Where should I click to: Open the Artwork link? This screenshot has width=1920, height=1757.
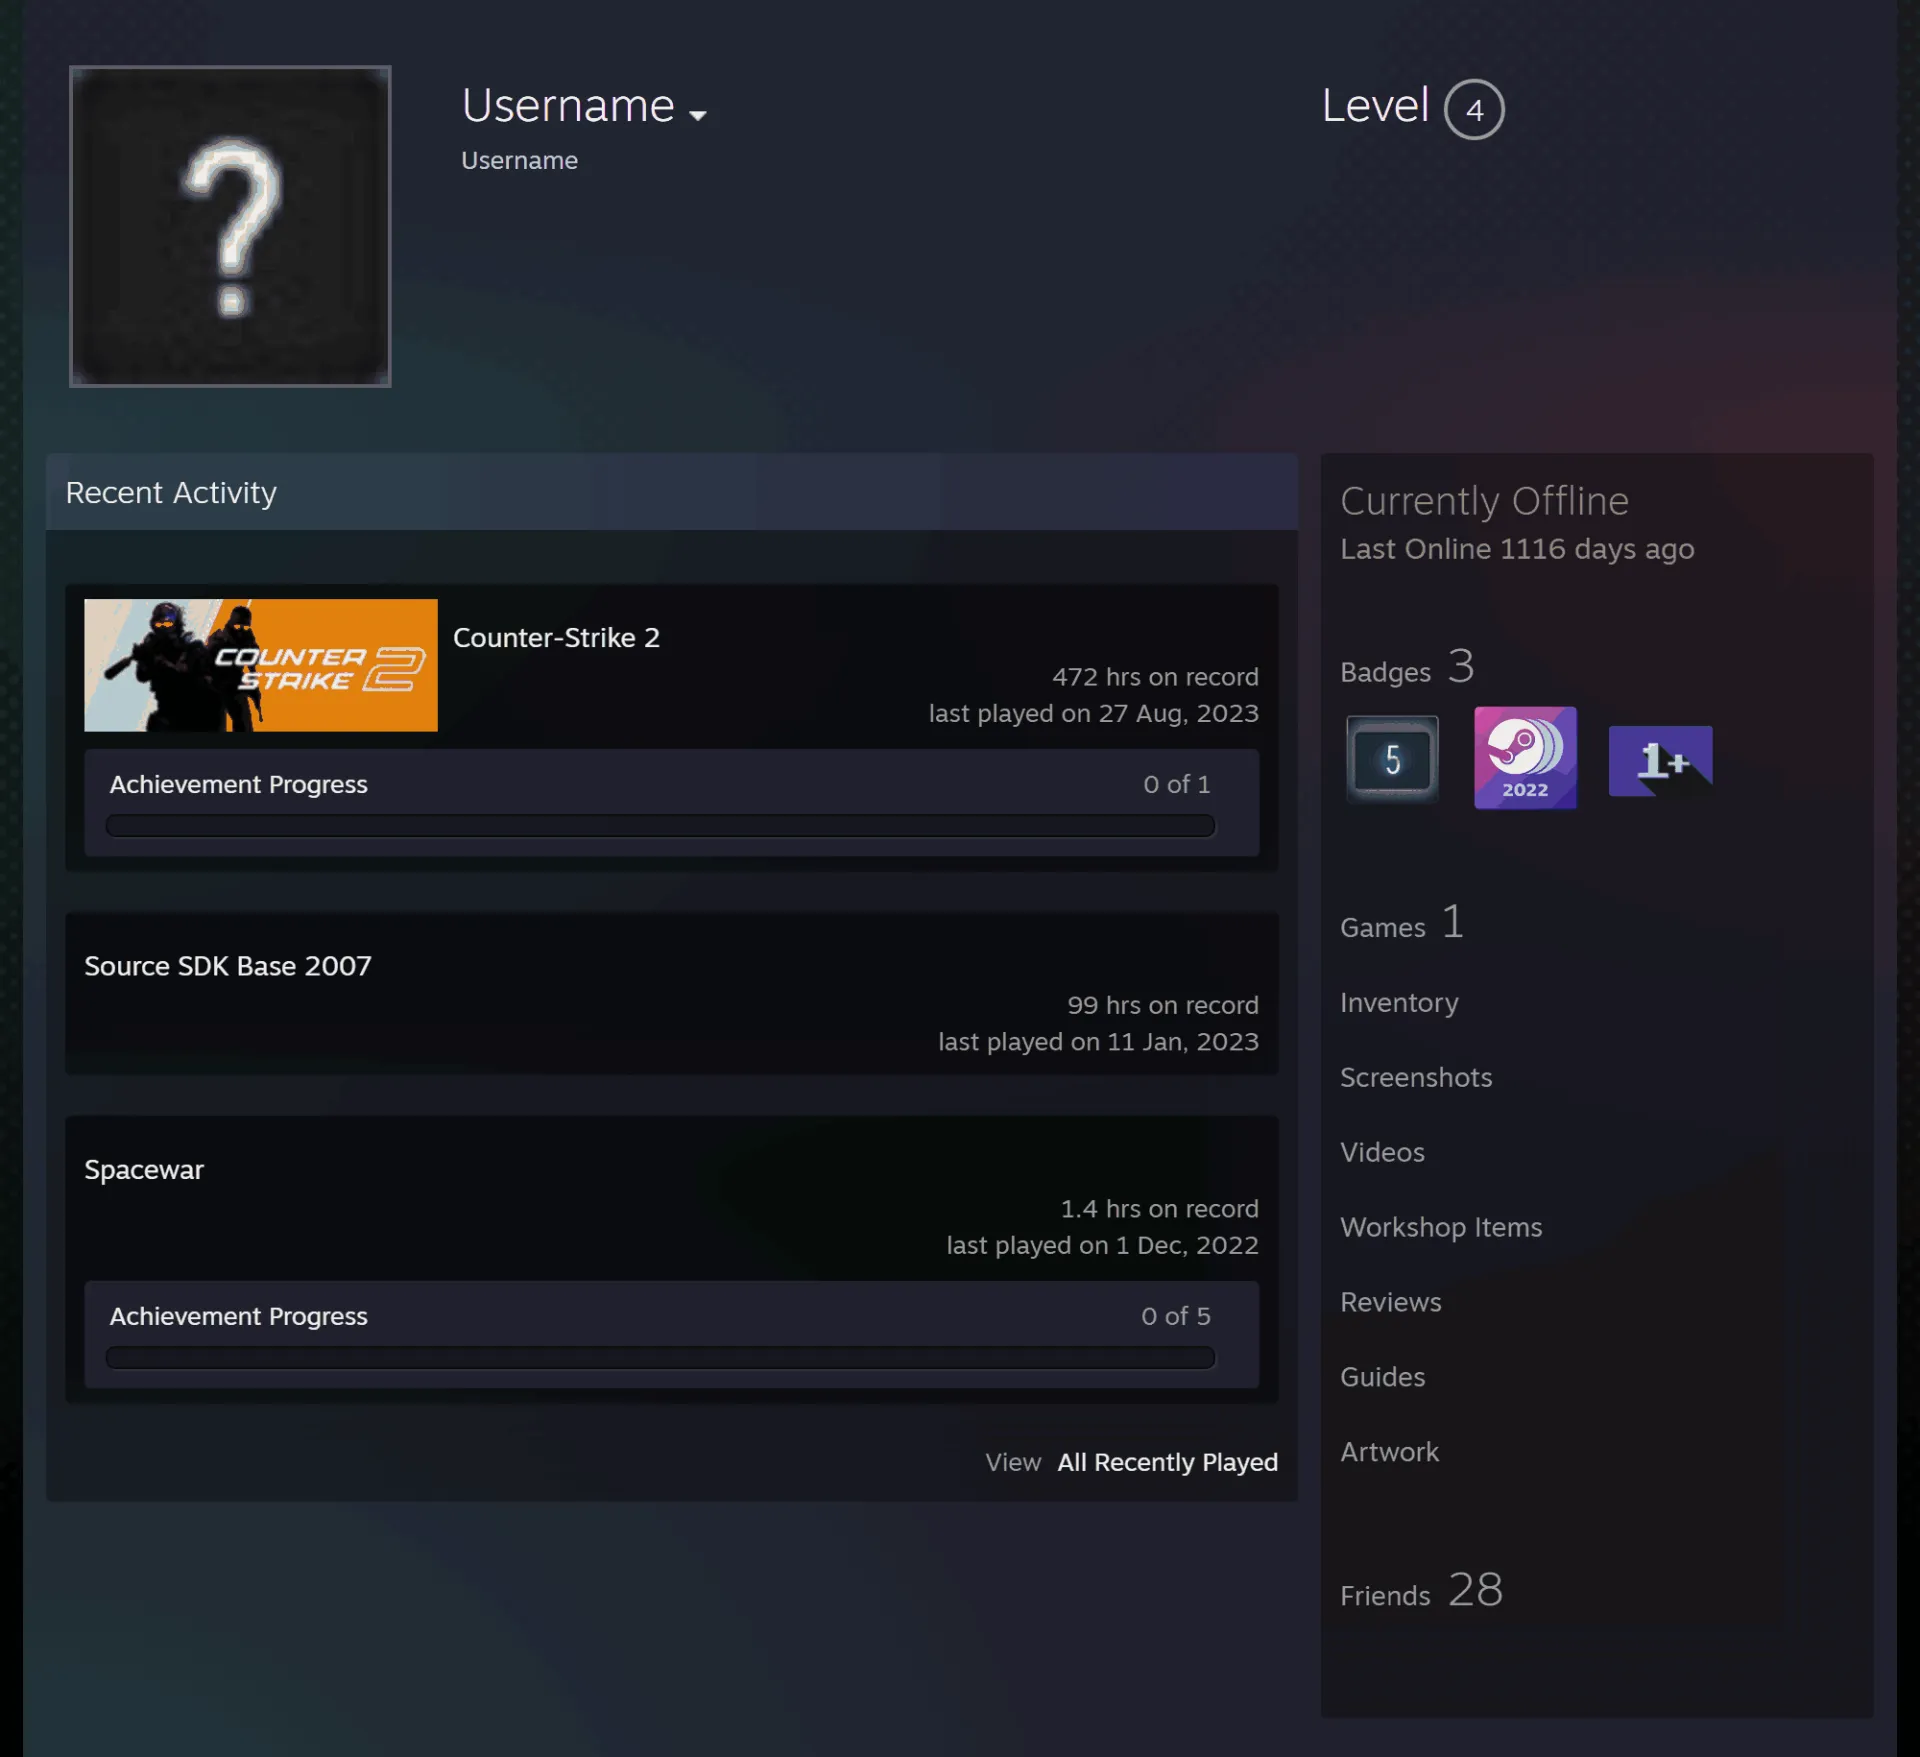pos(1389,1452)
